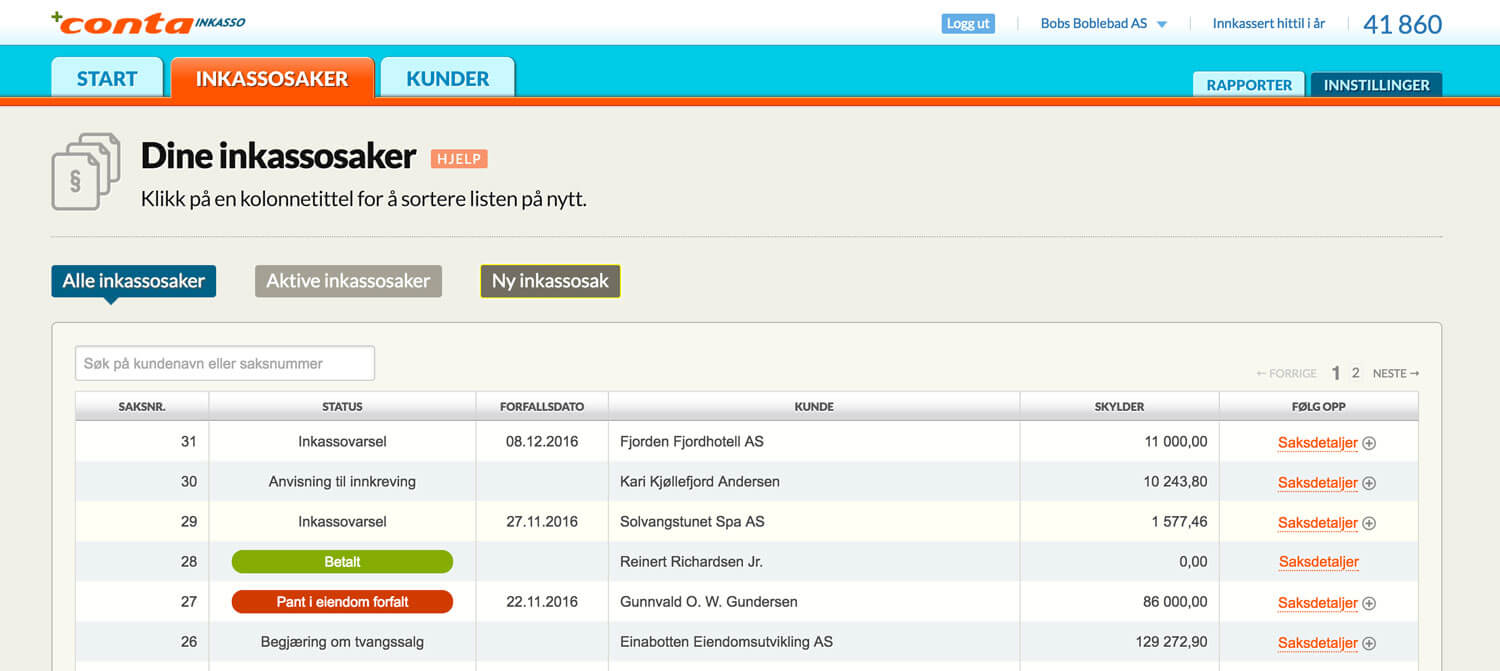Click current page number 1
Viewport: 1500px width, 671px height.
(1336, 373)
